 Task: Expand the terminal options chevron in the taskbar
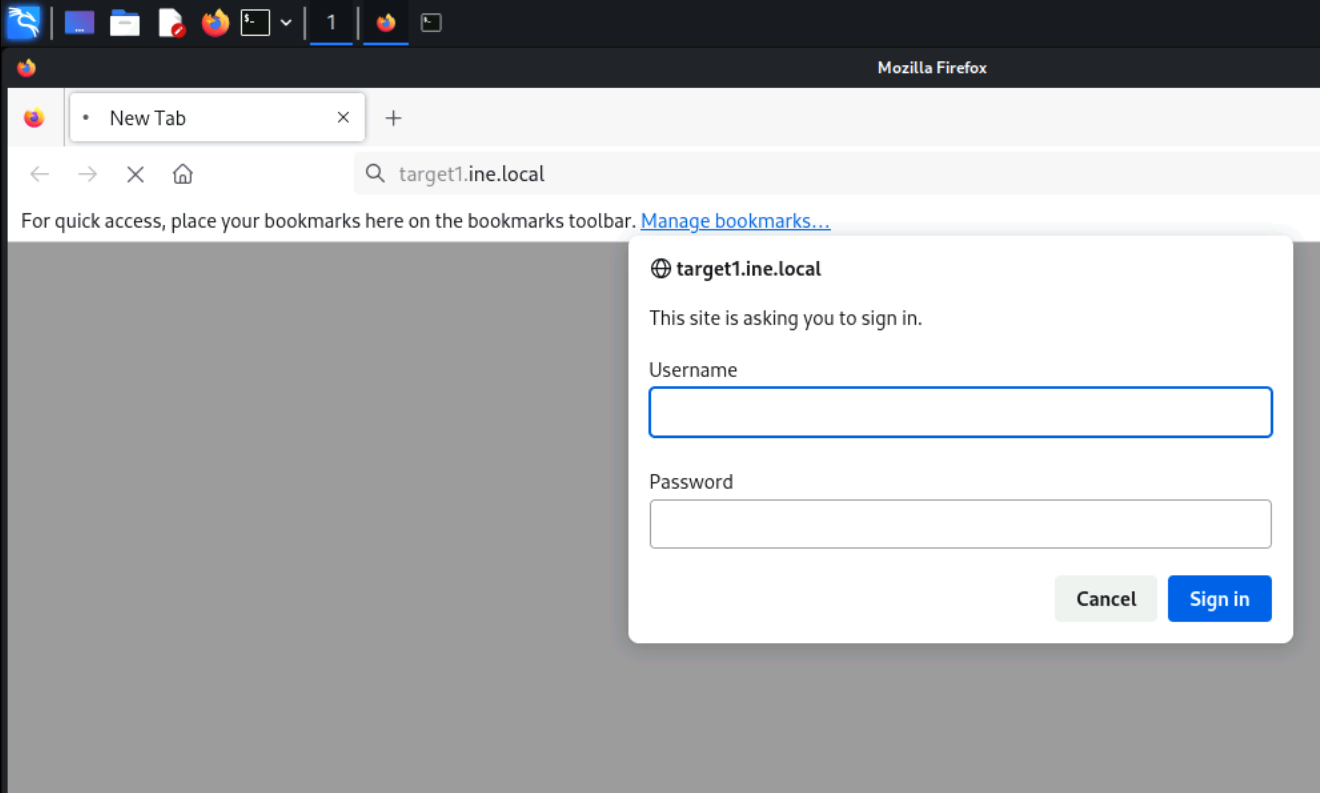tap(285, 22)
